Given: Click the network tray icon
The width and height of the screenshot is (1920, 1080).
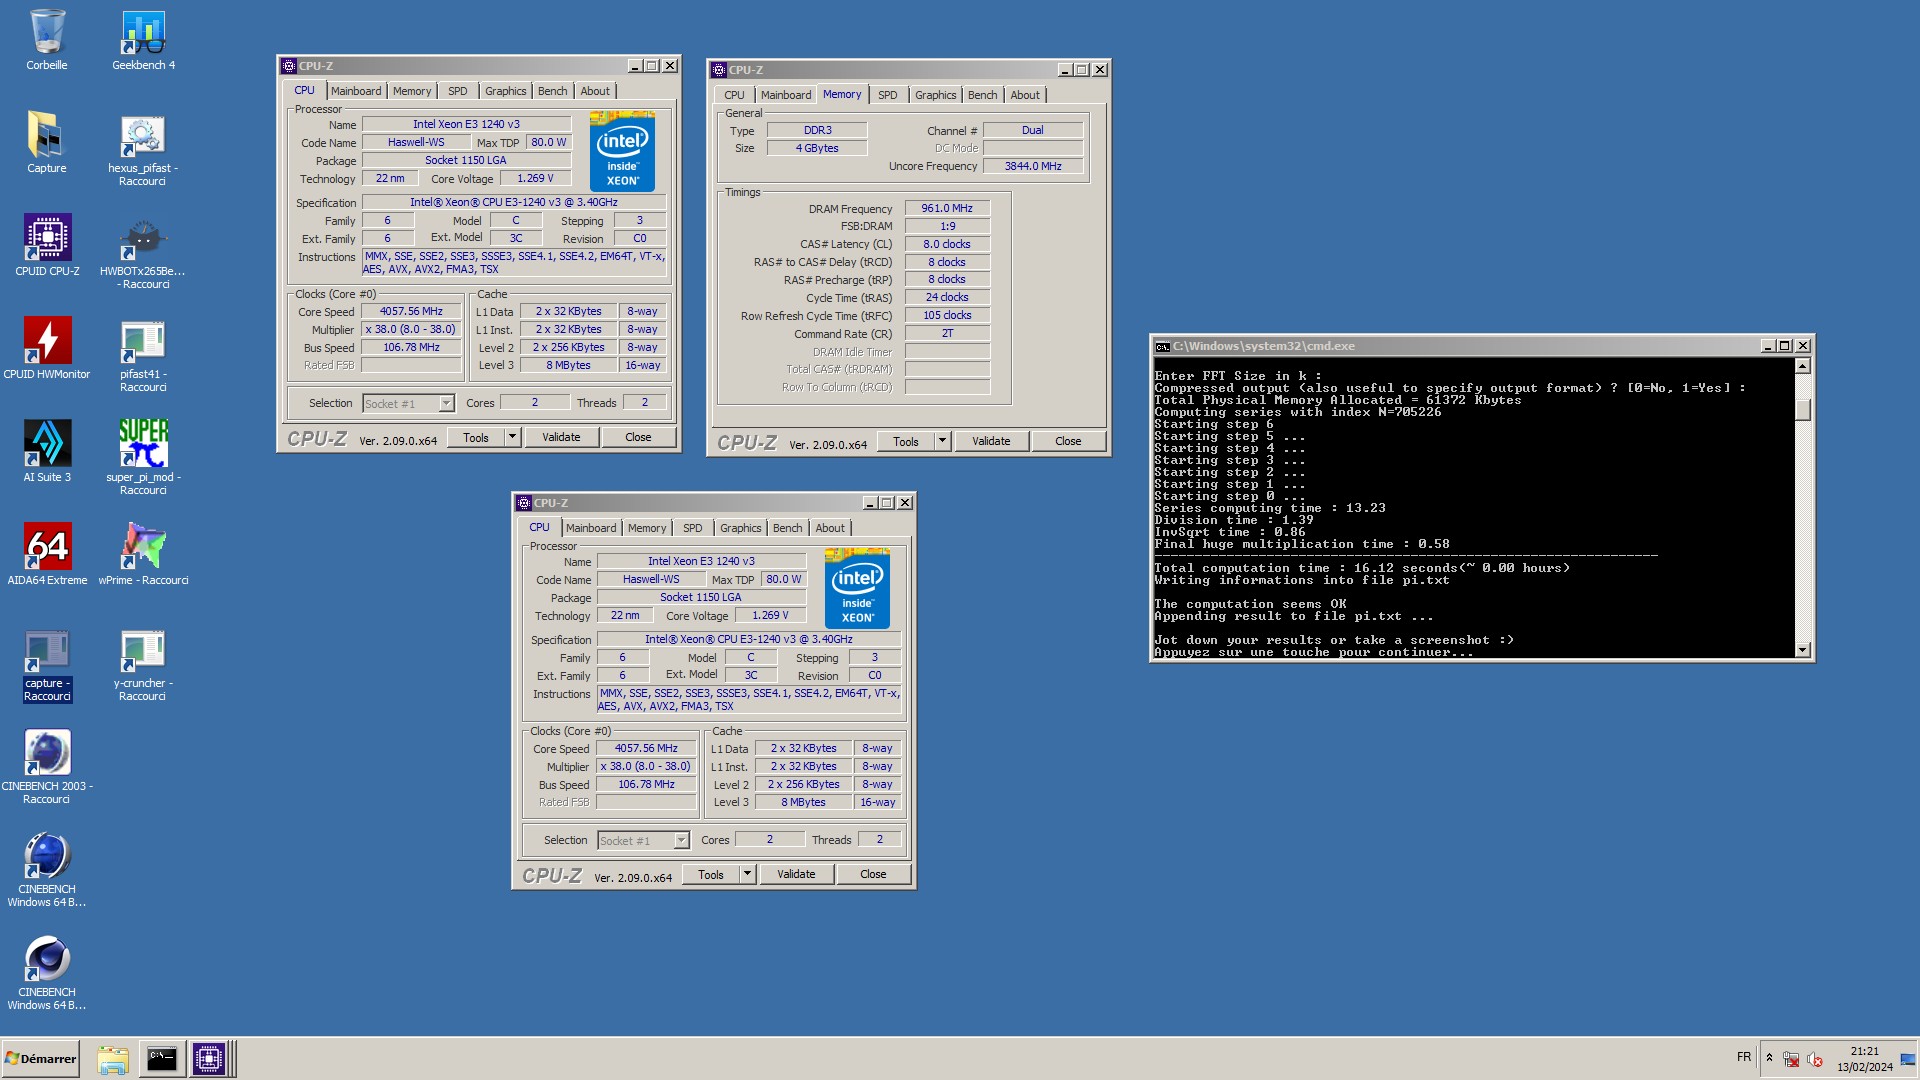Looking at the screenshot, I should (x=1791, y=1059).
